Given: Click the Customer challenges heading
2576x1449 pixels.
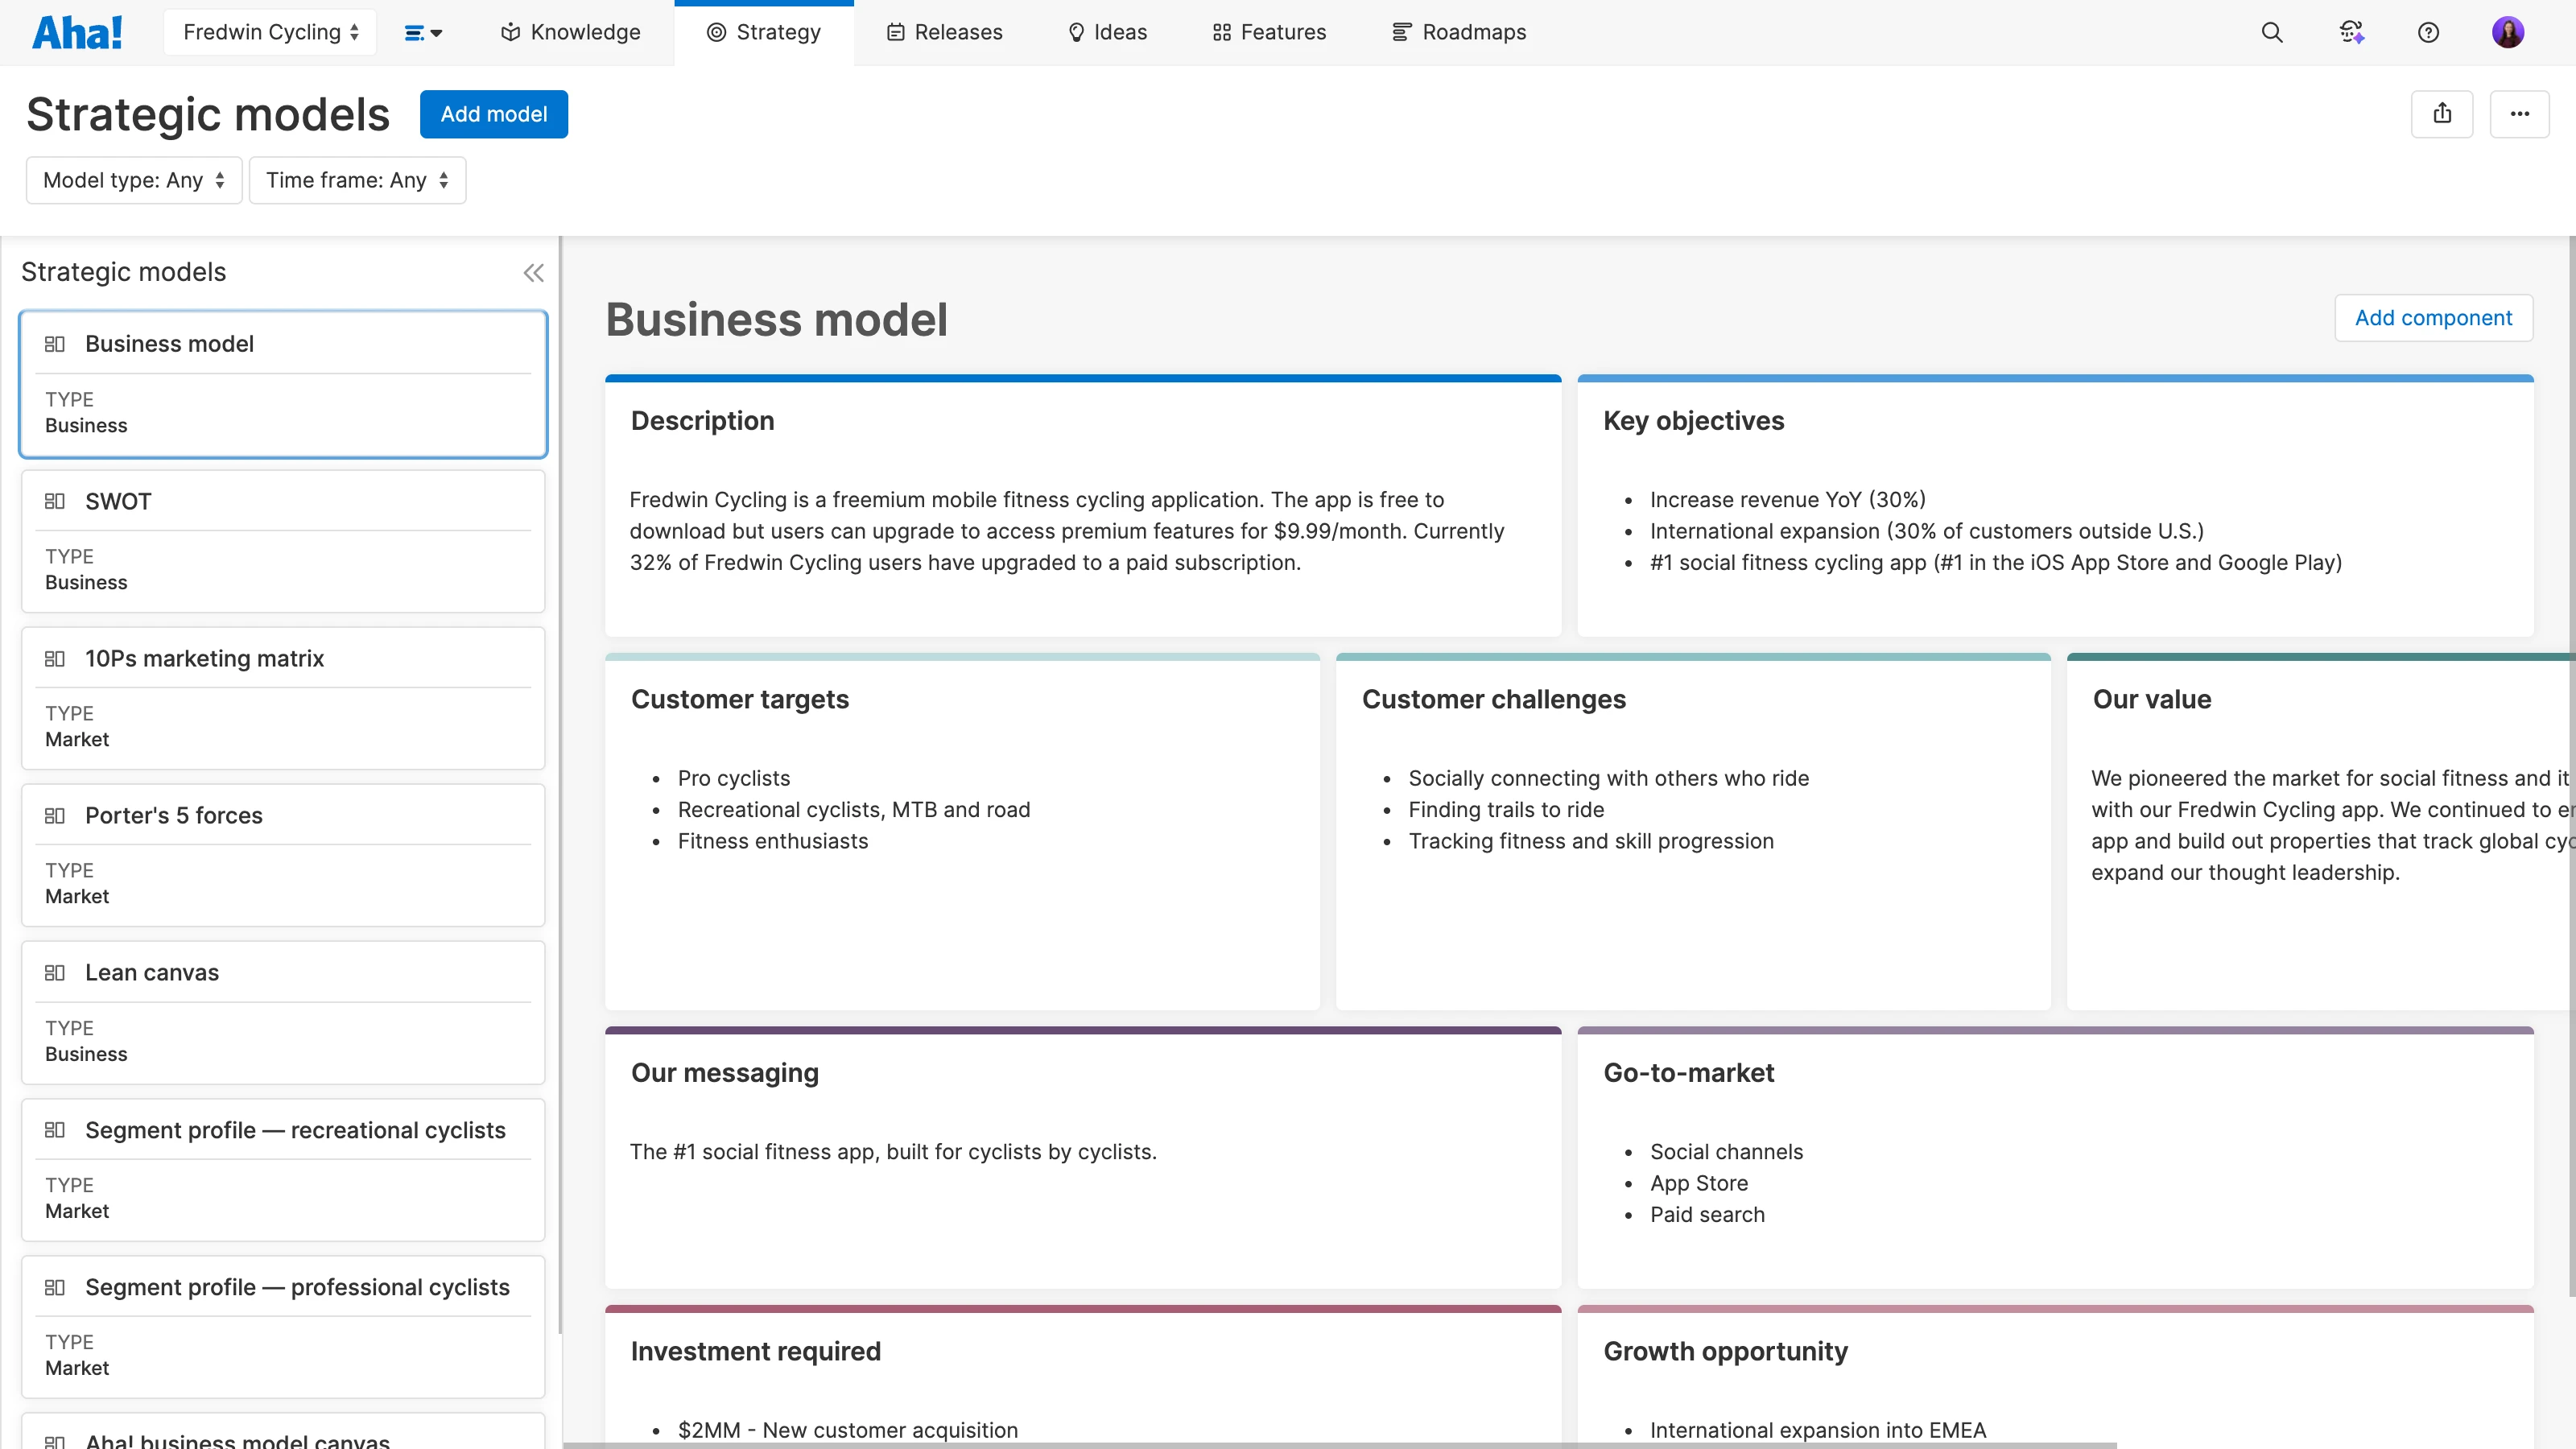Looking at the screenshot, I should (x=1493, y=700).
